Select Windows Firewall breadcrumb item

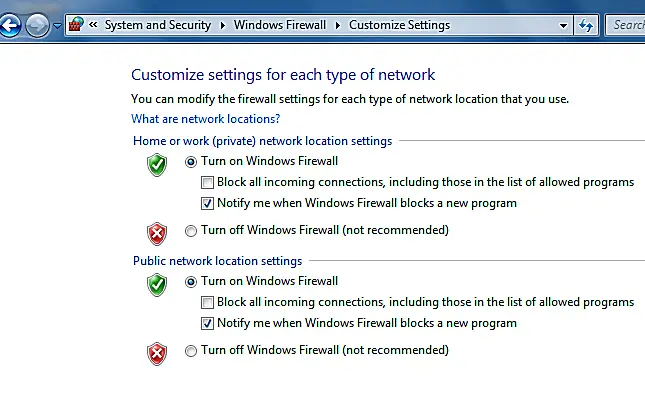280,25
